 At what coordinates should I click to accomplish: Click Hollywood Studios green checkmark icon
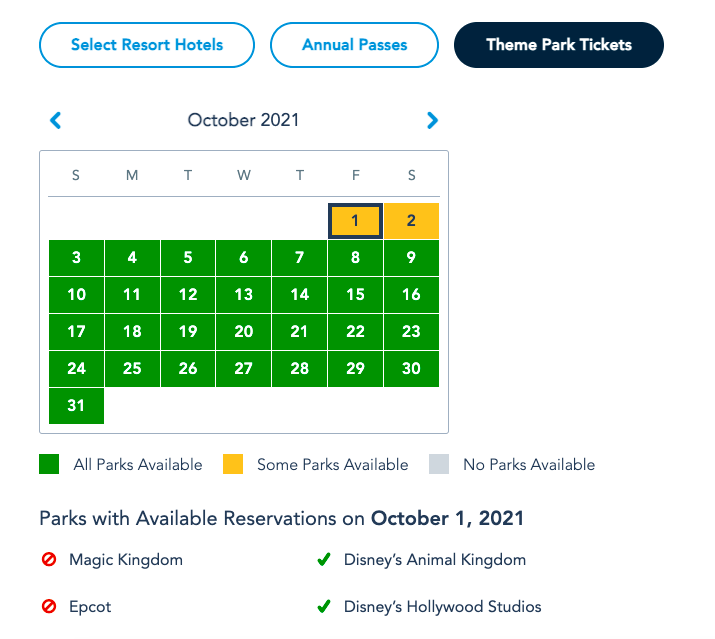(324, 607)
